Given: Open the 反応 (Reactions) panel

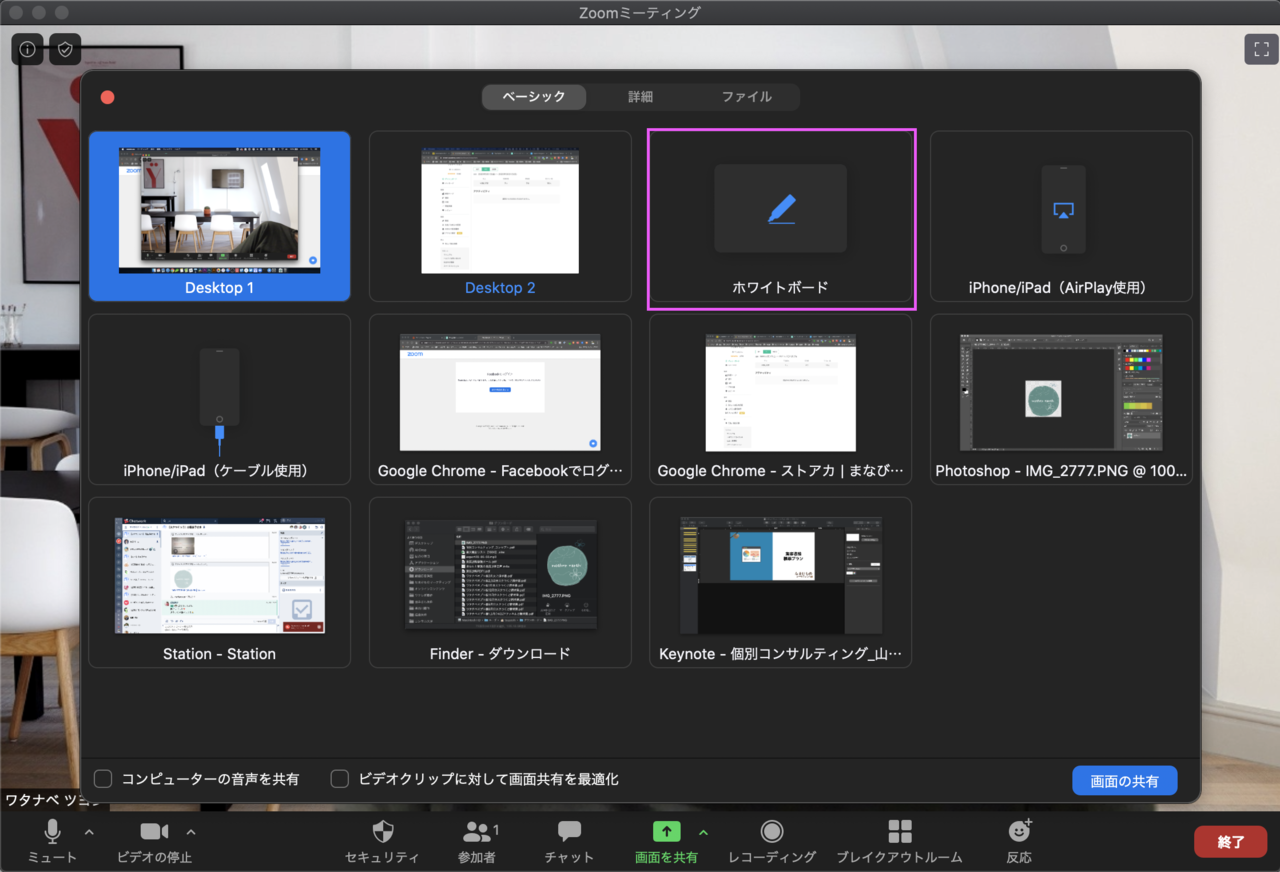Looking at the screenshot, I should [x=1018, y=840].
